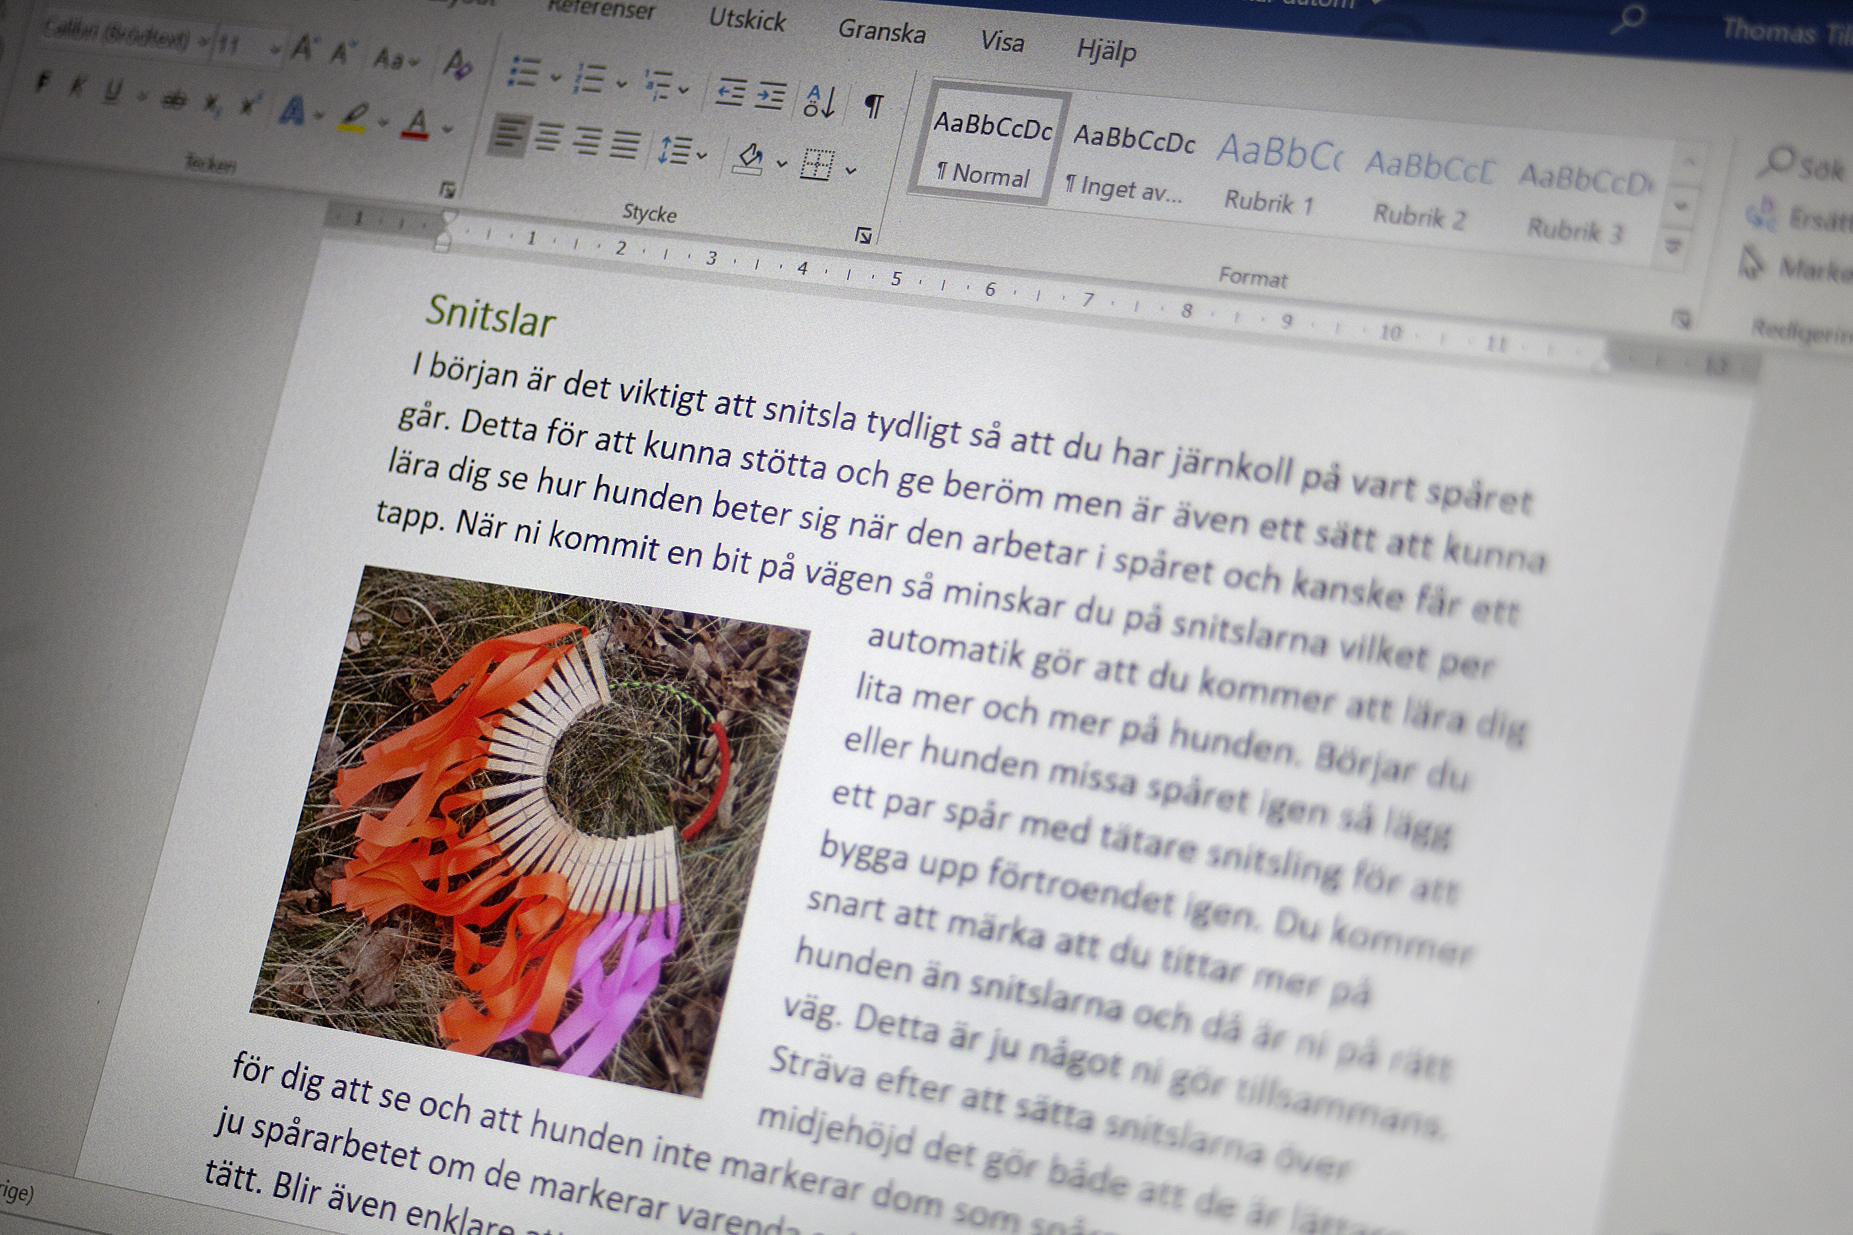Expand bullet list style arrow
The width and height of the screenshot is (1853, 1235).
click(554, 76)
